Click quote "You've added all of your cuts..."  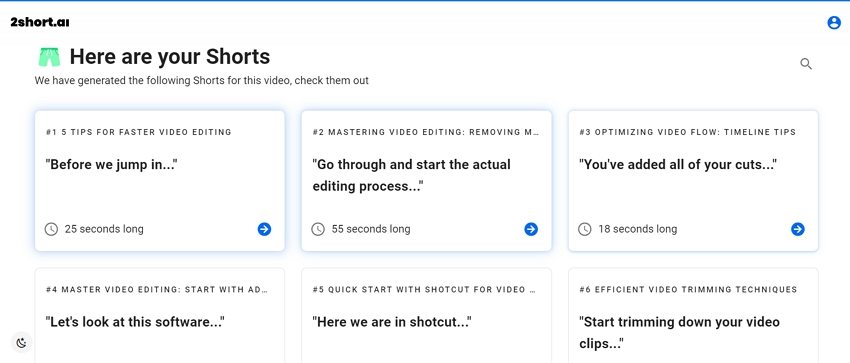(x=678, y=164)
